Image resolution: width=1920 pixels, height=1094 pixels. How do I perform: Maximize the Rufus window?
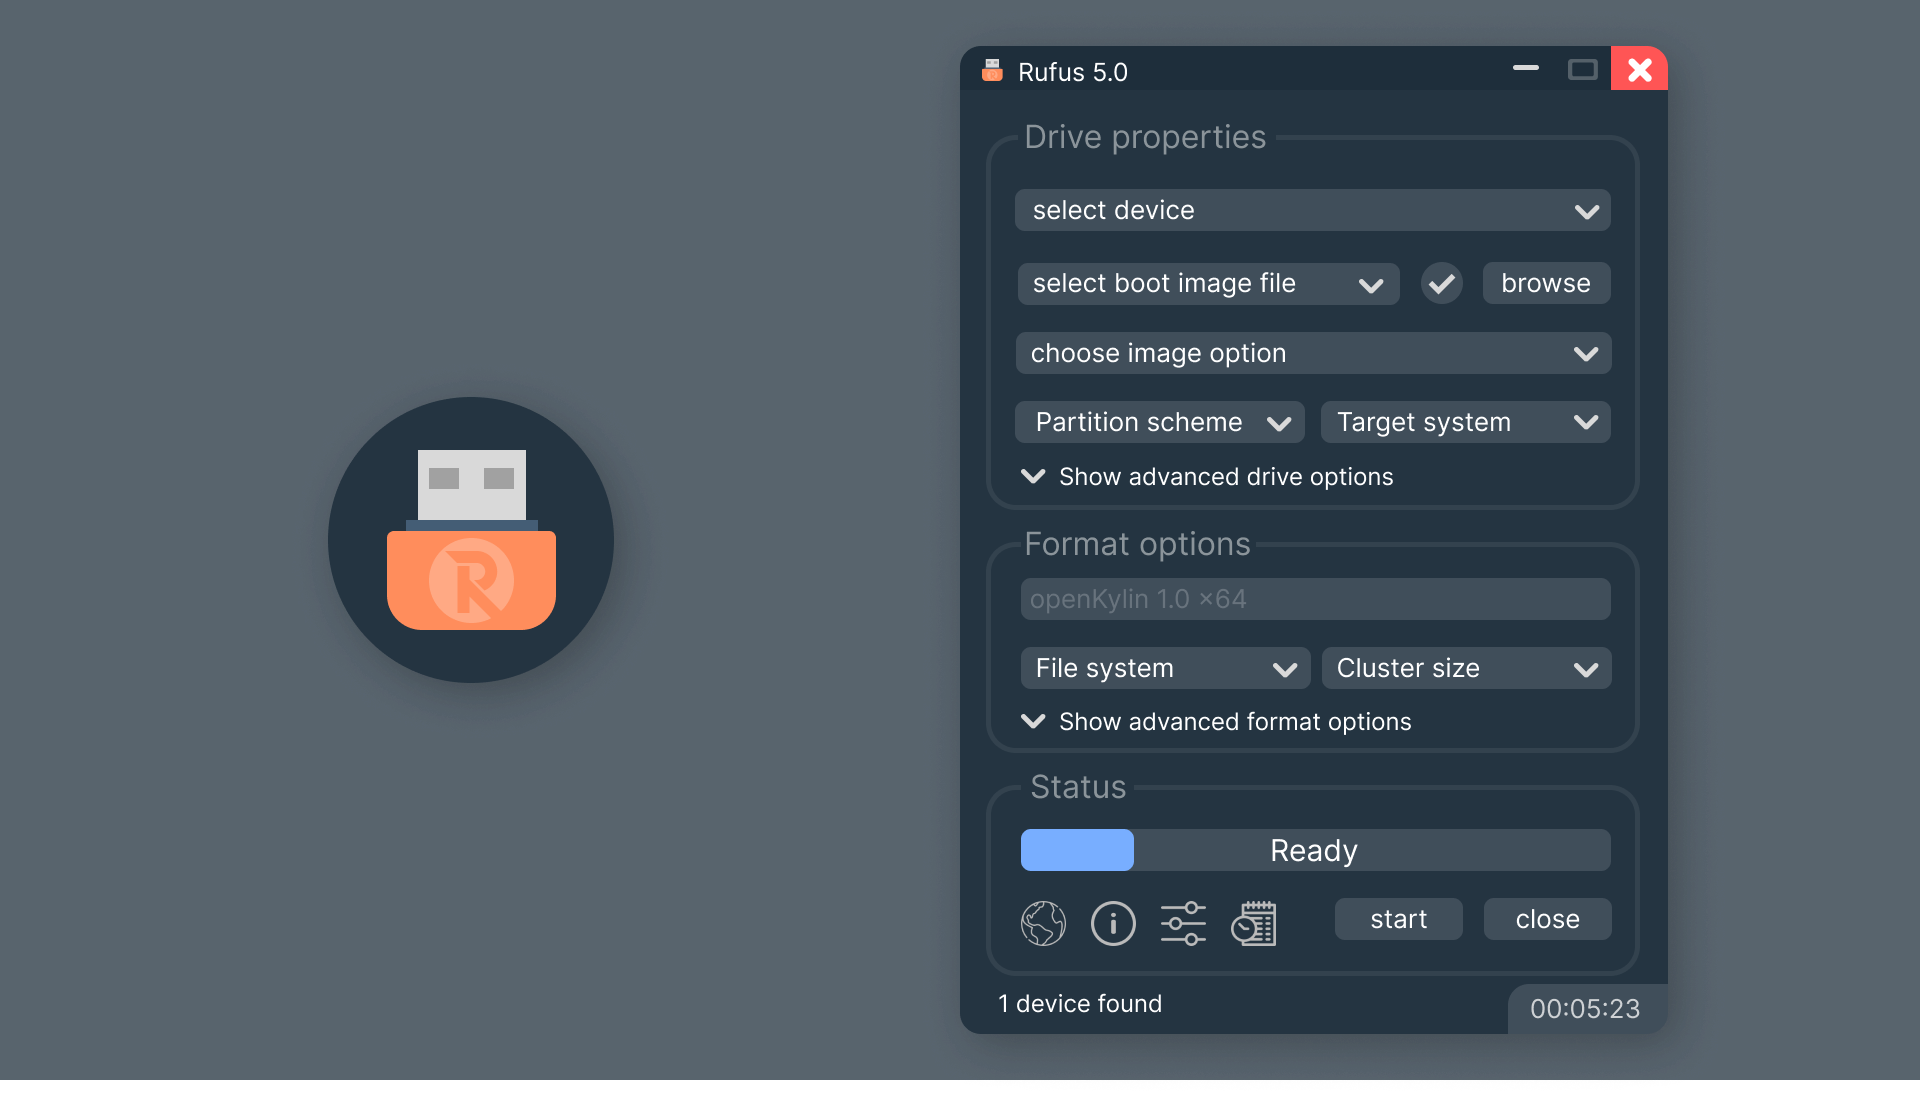pos(1582,70)
